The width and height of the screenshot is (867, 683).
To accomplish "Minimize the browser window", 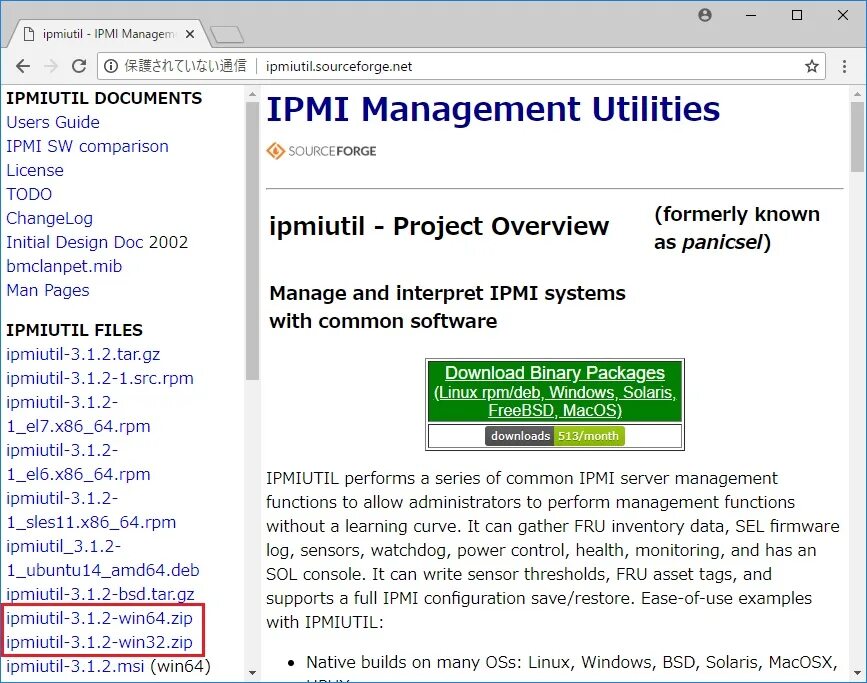I will pyautogui.click(x=750, y=15).
